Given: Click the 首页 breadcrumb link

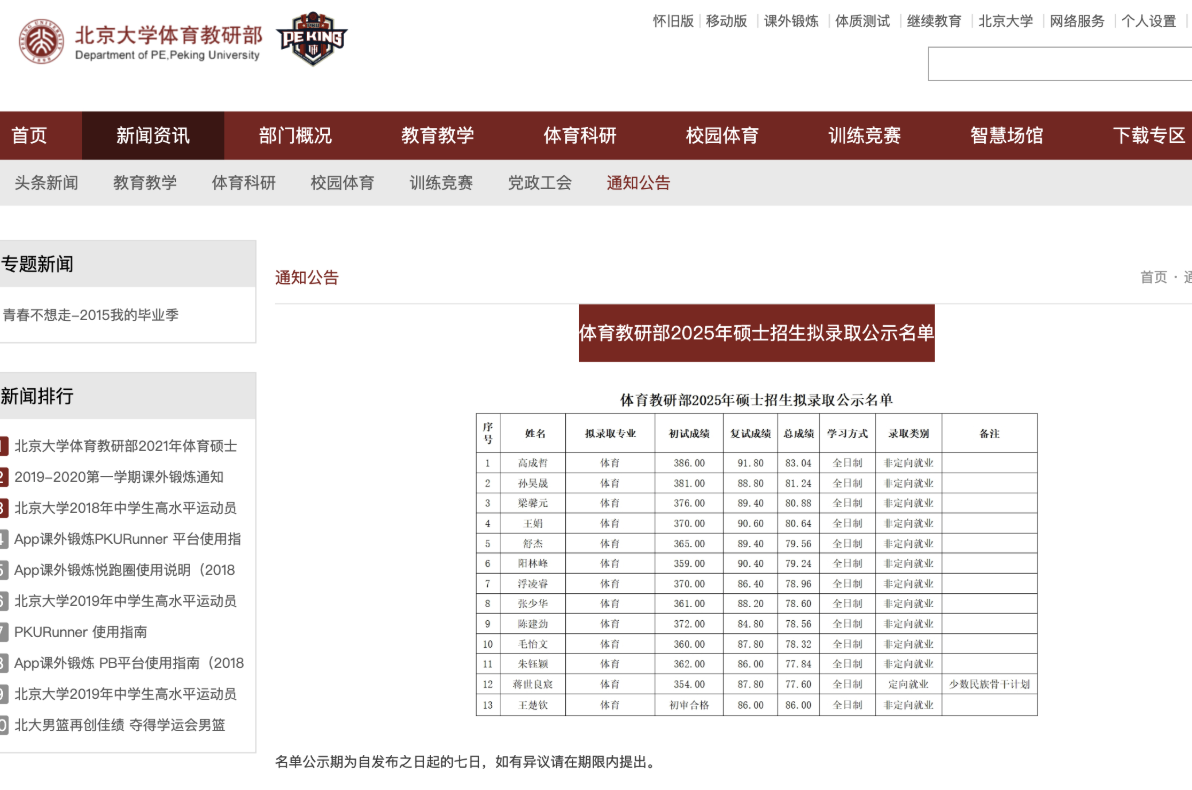Looking at the screenshot, I should pos(1153,277).
